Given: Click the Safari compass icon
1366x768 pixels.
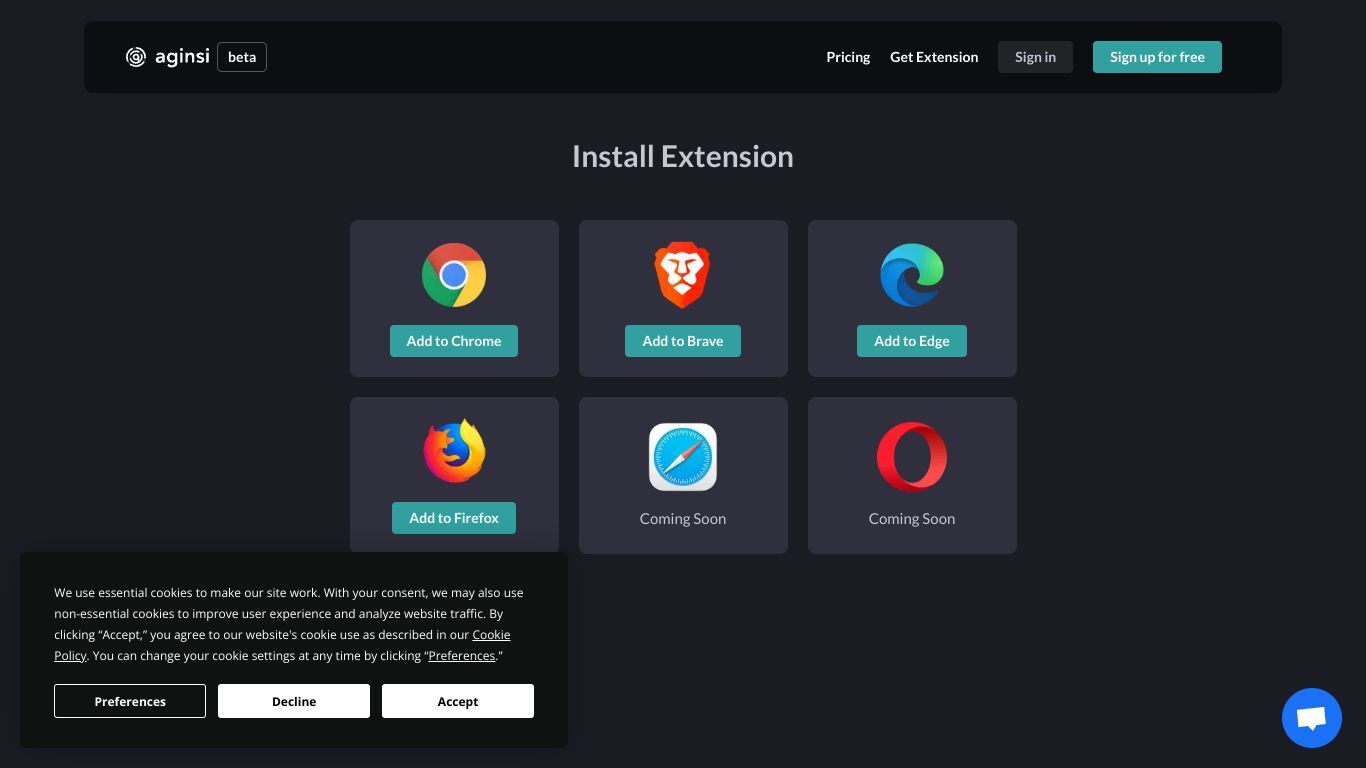Looking at the screenshot, I should point(683,457).
